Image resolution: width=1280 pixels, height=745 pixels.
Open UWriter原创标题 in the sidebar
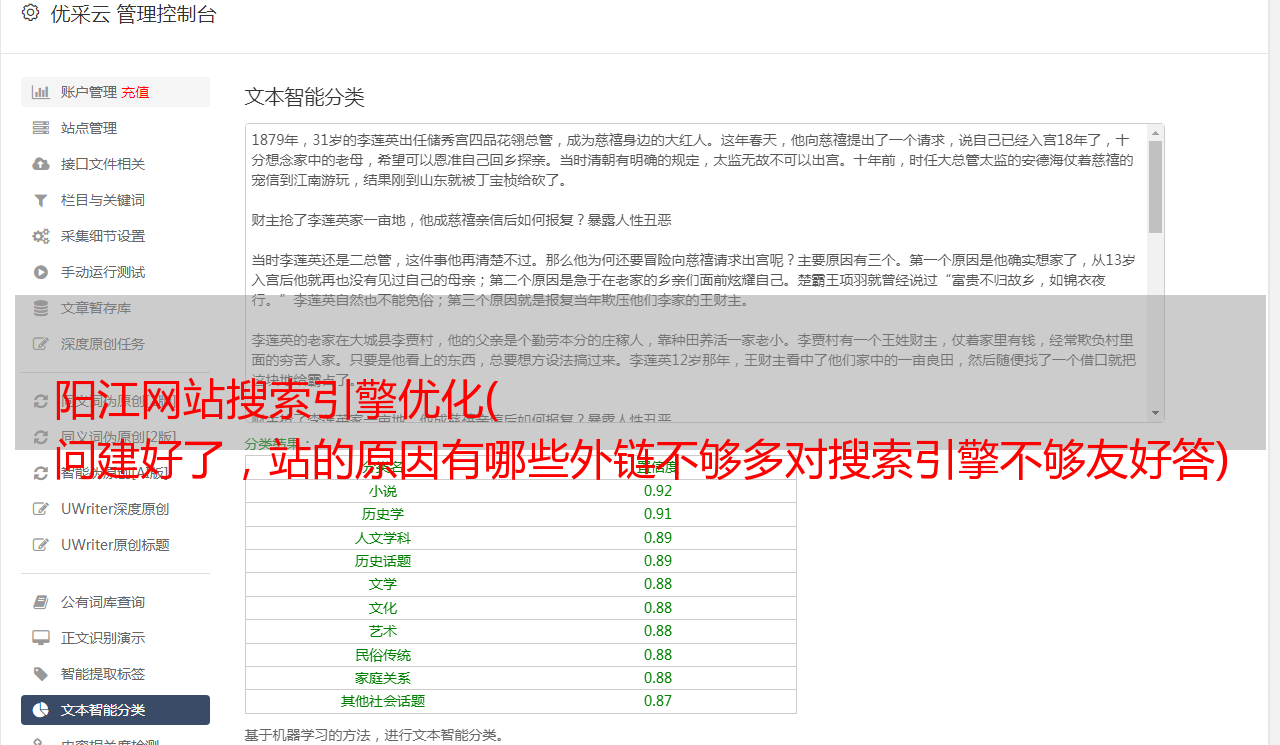[115, 545]
